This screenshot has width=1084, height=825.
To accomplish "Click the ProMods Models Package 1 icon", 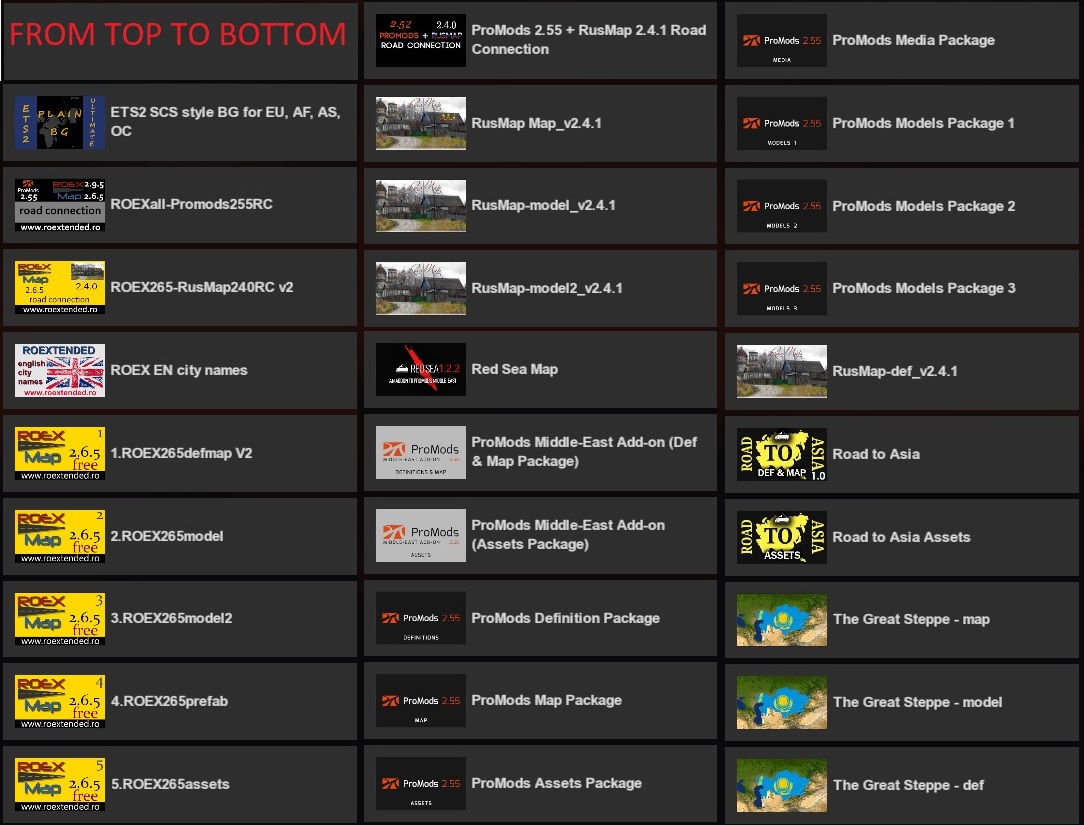I will [x=782, y=123].
